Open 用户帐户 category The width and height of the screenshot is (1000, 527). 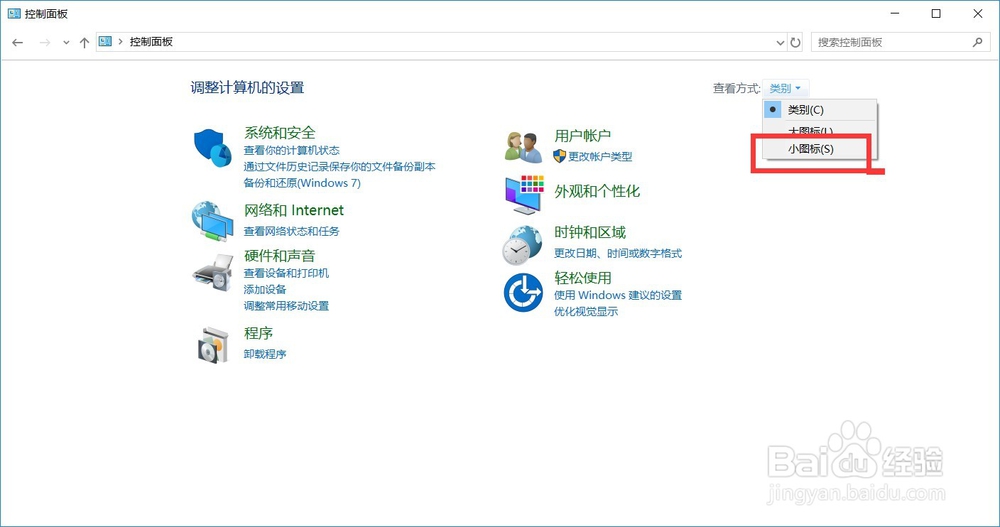click(582, 135)
